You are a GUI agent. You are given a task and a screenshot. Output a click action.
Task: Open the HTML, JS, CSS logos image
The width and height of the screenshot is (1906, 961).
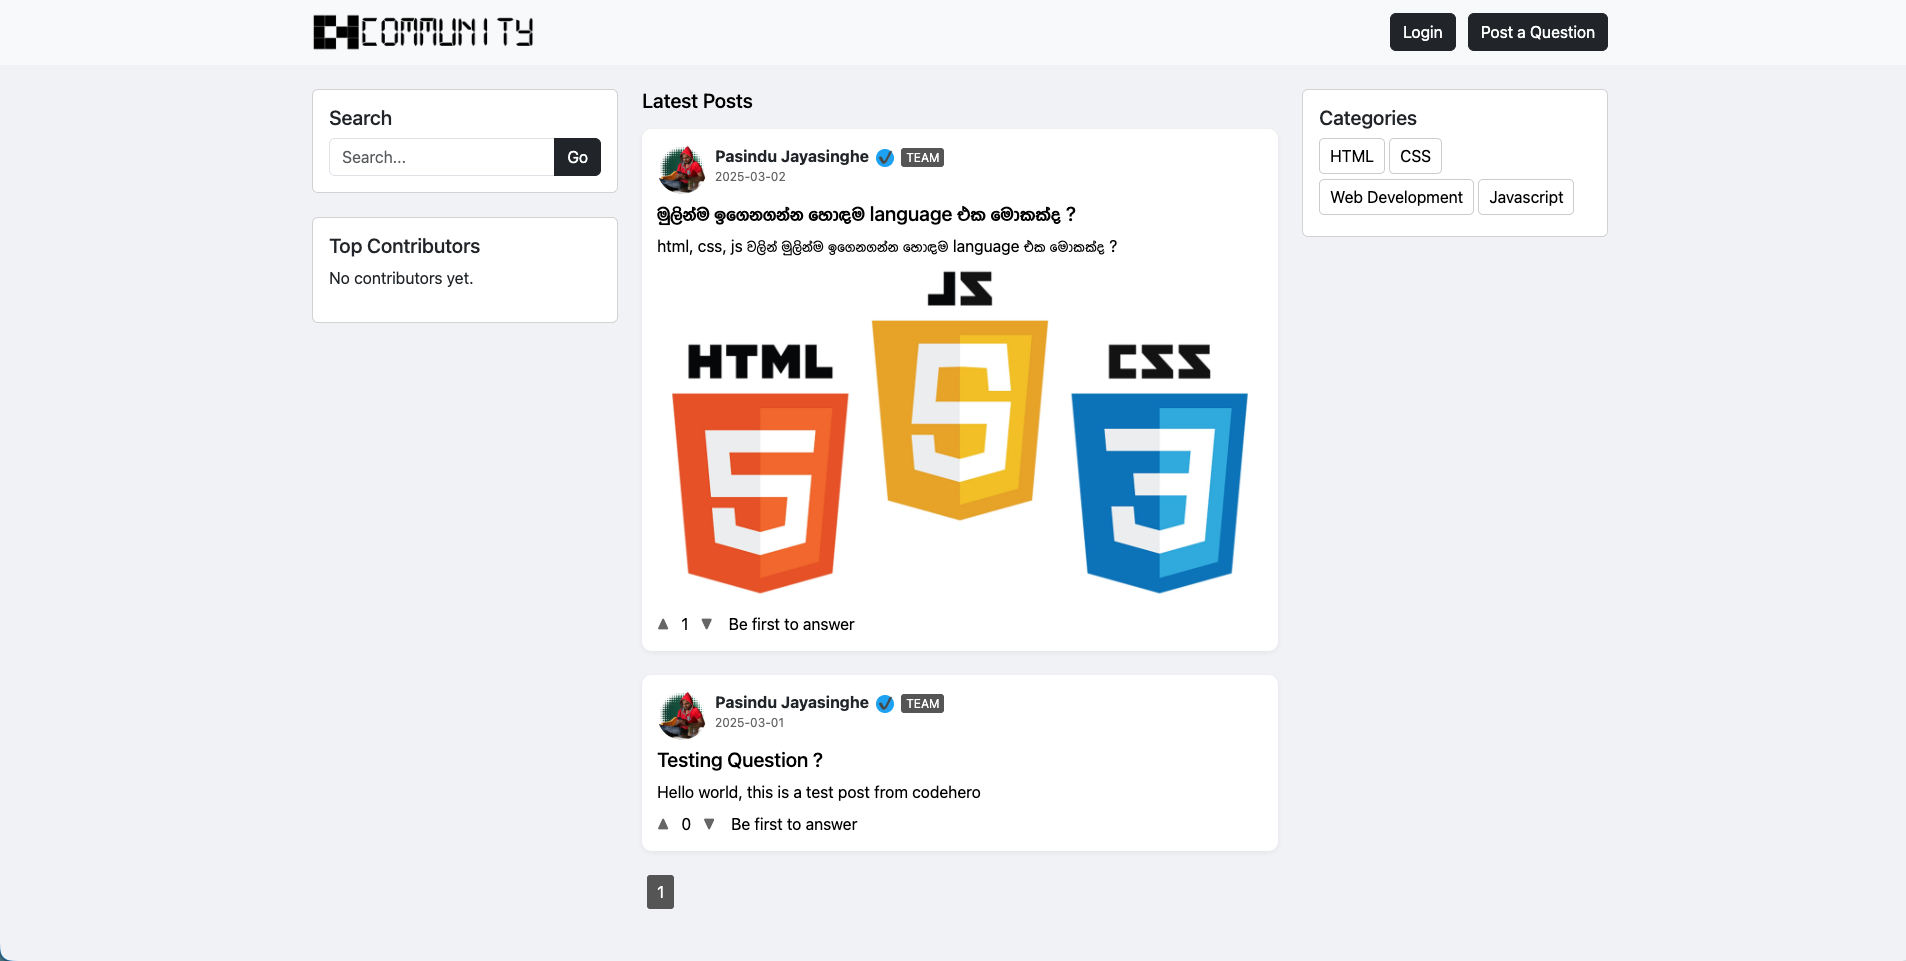click(959, 432)
